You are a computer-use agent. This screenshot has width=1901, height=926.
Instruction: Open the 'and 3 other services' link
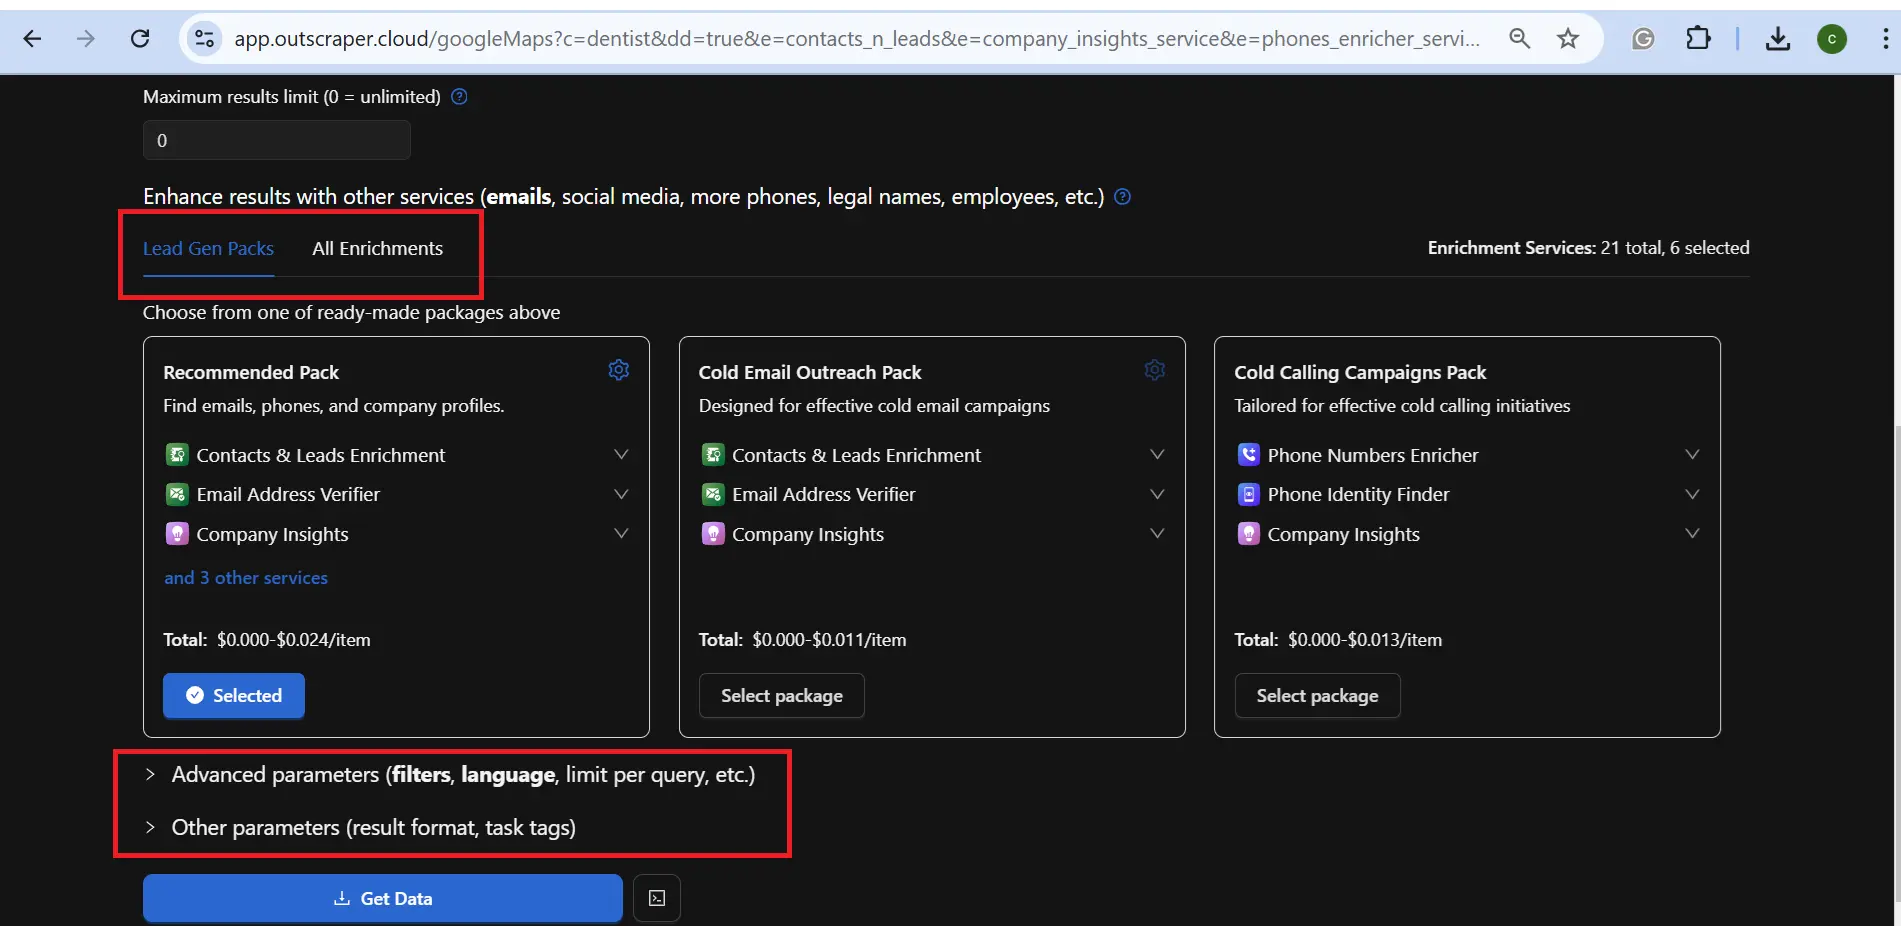(246, 578)
